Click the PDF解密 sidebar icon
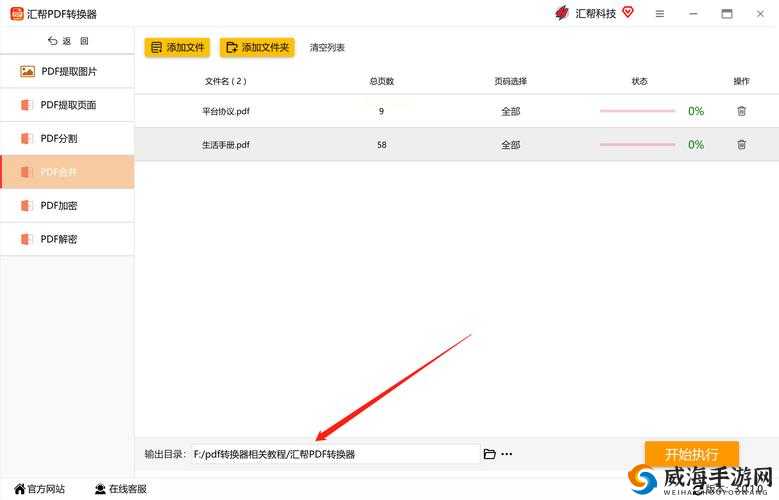 (x=26, y=239)
